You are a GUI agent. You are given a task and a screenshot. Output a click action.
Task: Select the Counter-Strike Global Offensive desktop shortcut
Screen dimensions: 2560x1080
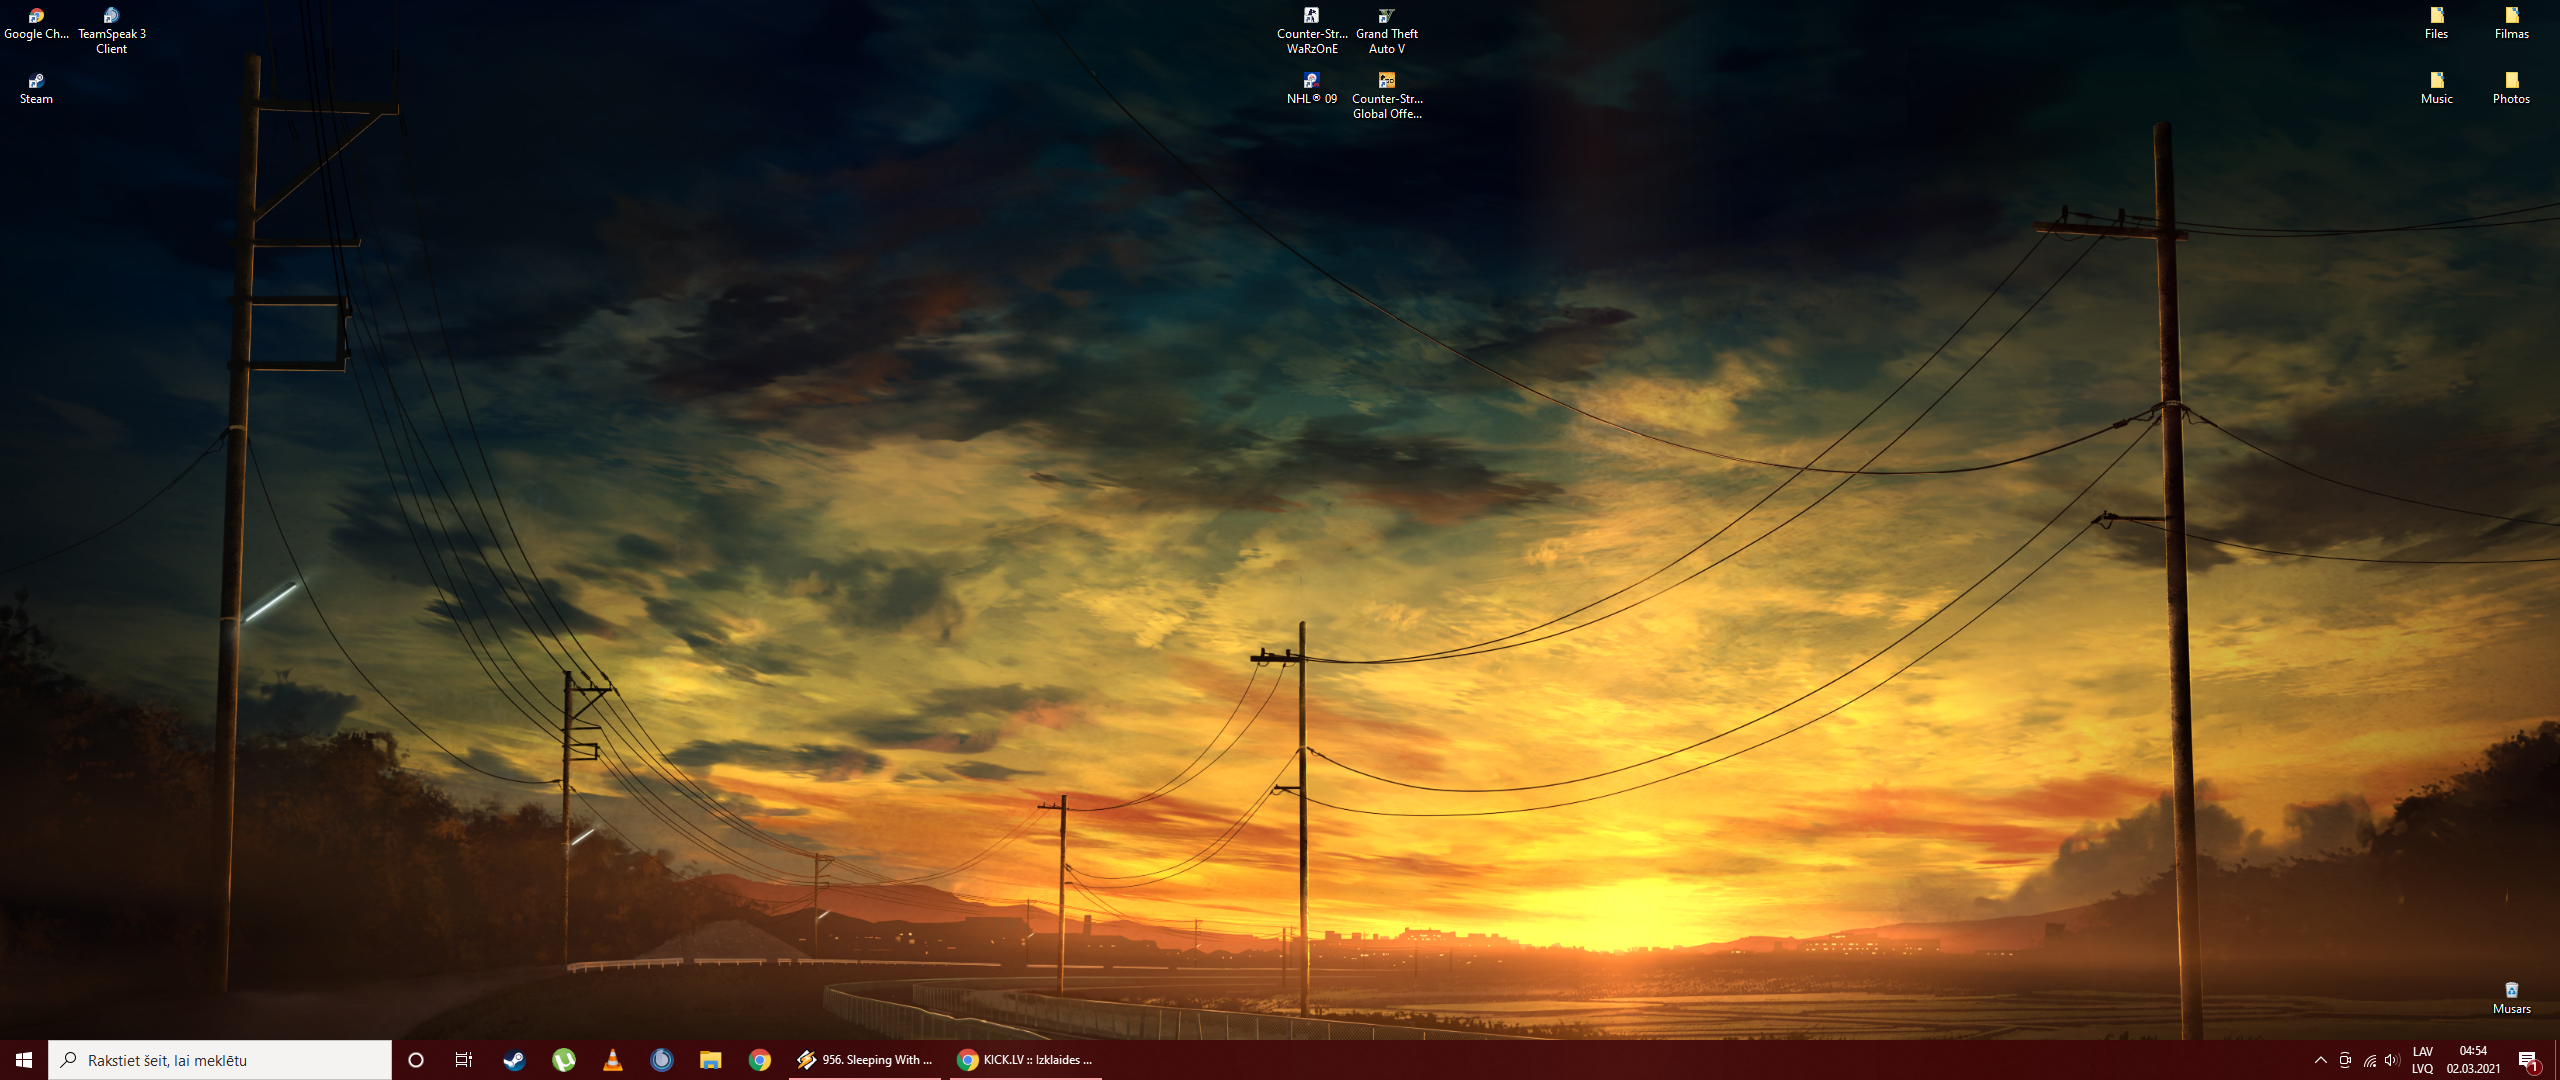point(1387,96)
